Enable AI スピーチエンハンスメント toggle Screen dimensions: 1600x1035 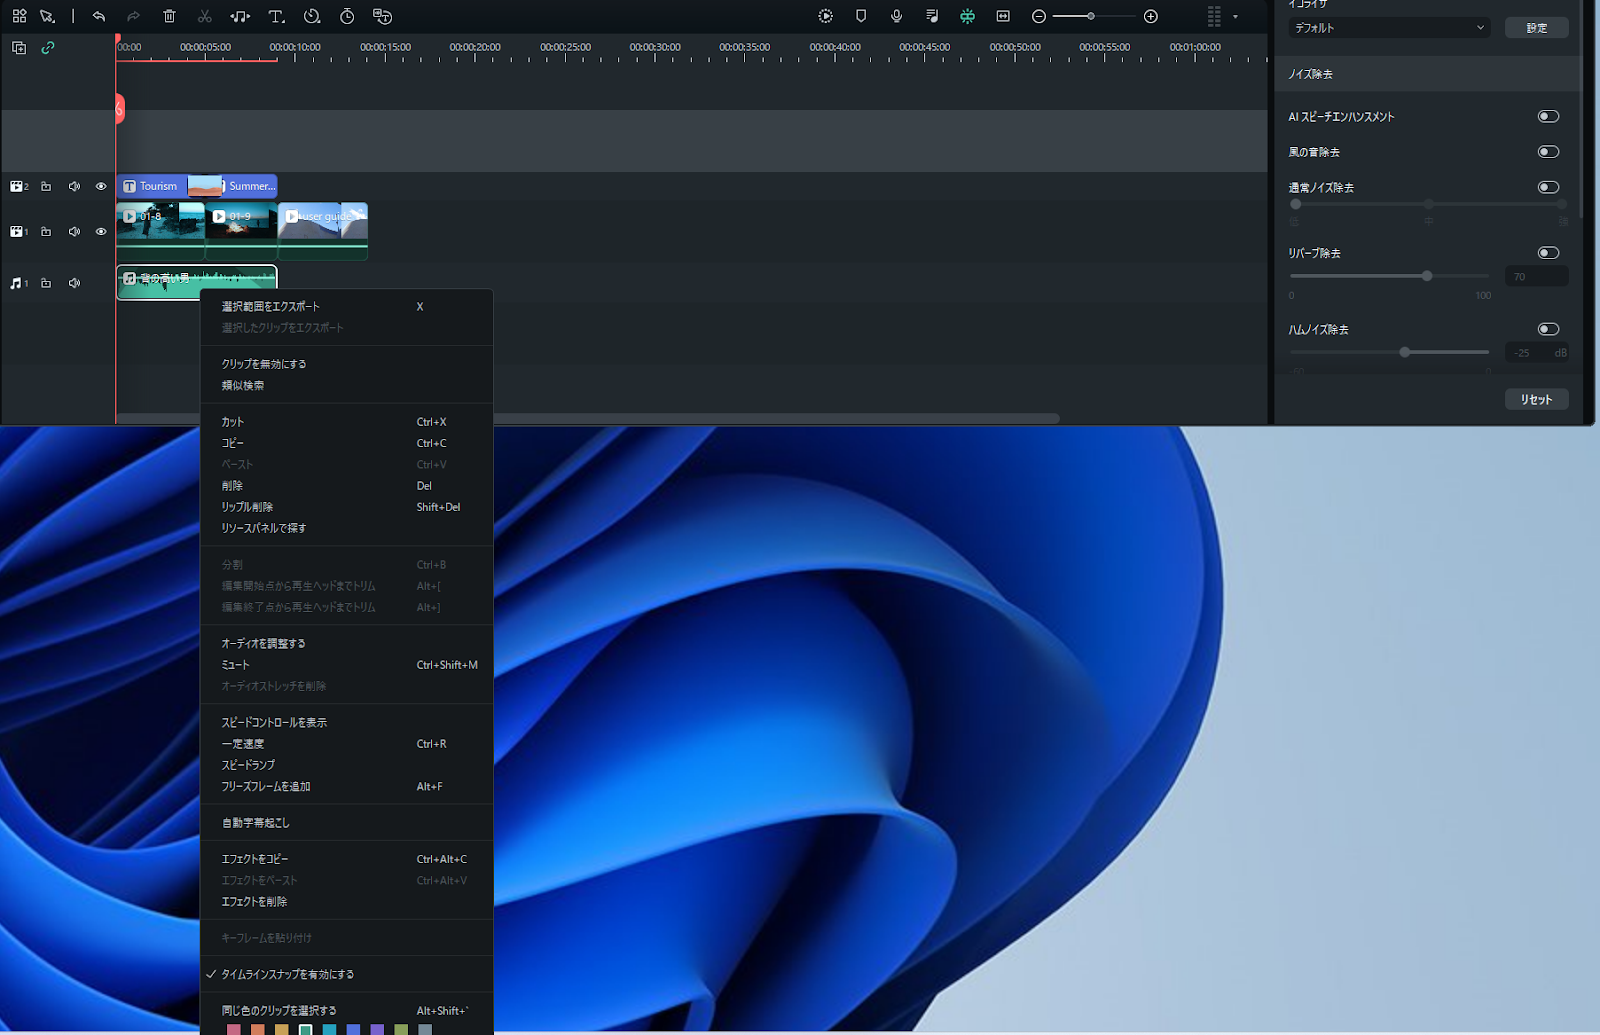[1548, 116]
